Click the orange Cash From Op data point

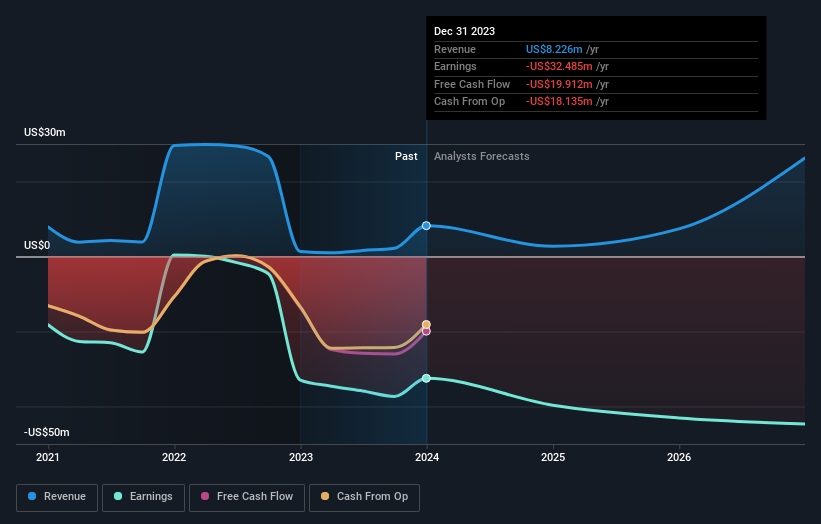[426, 325]
